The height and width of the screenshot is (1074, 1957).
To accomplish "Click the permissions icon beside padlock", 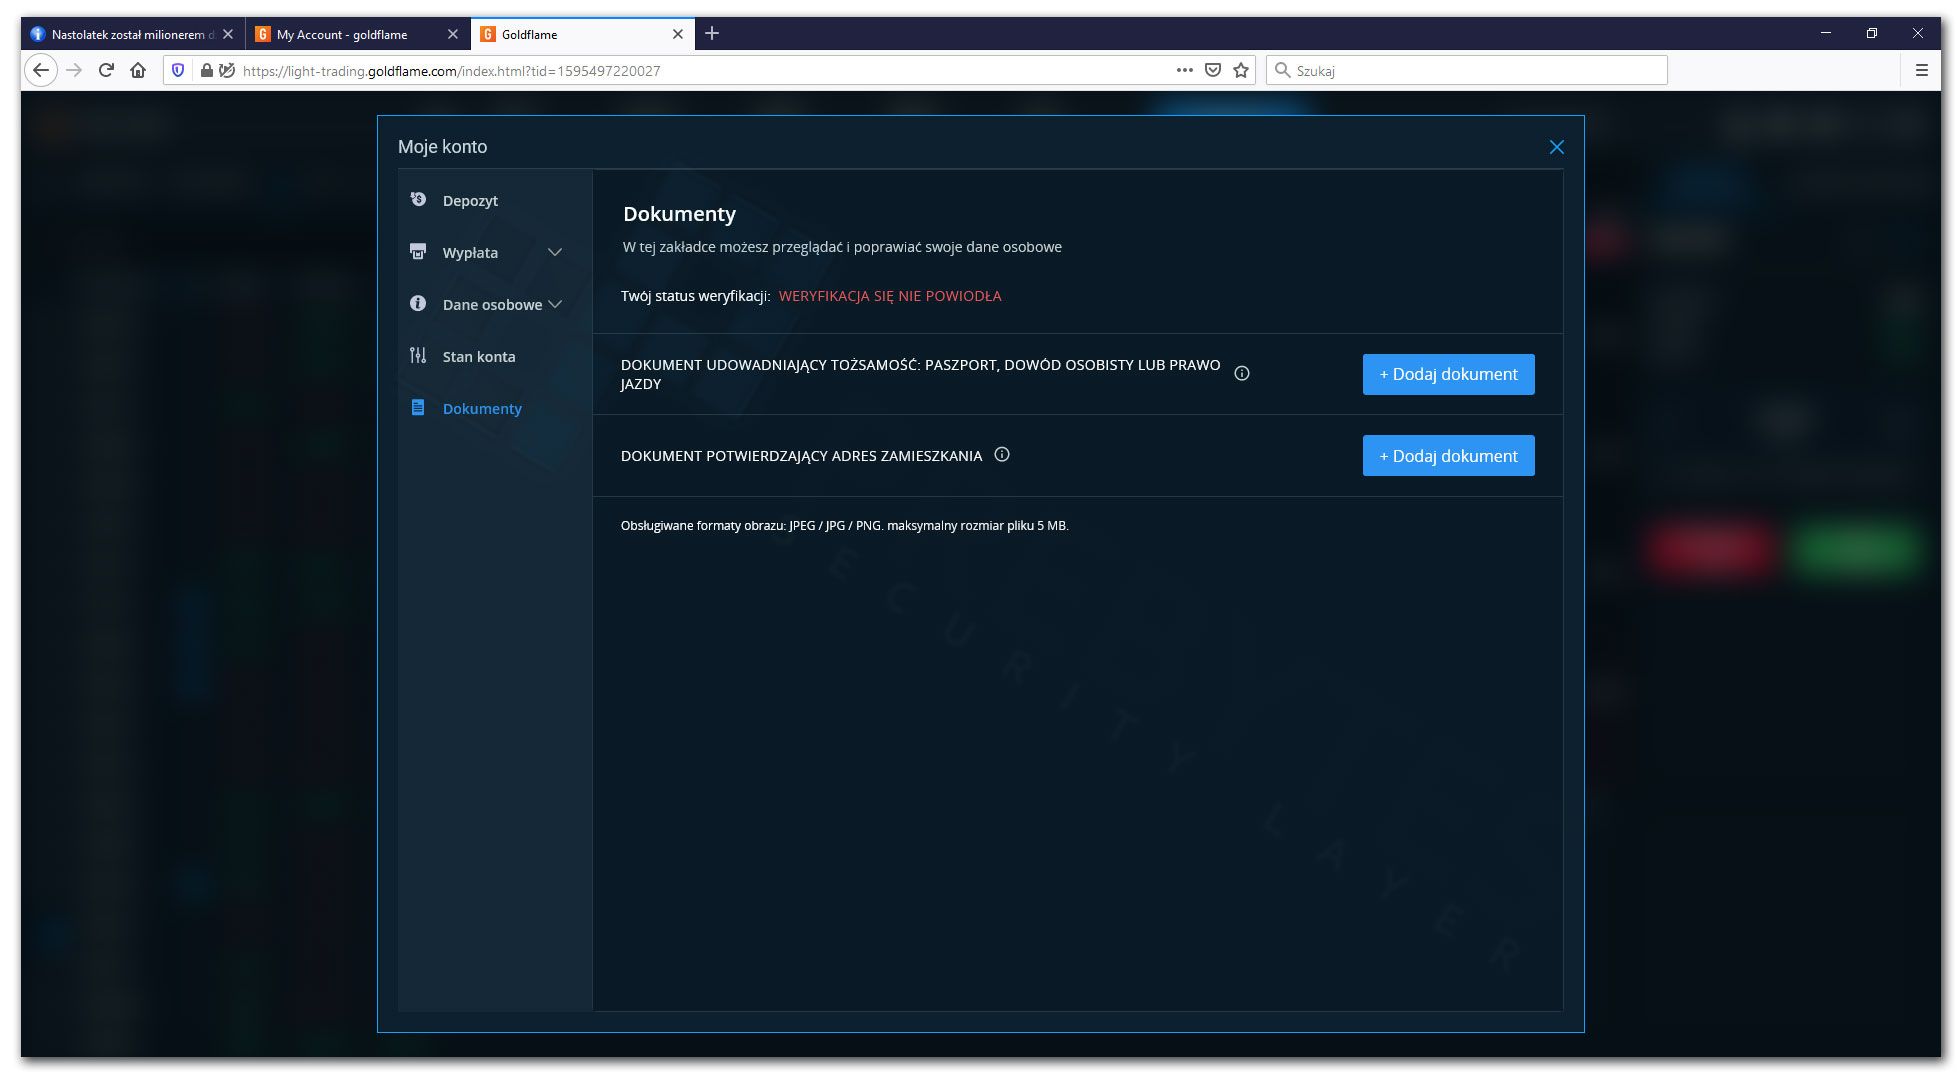I will point(227,70).
